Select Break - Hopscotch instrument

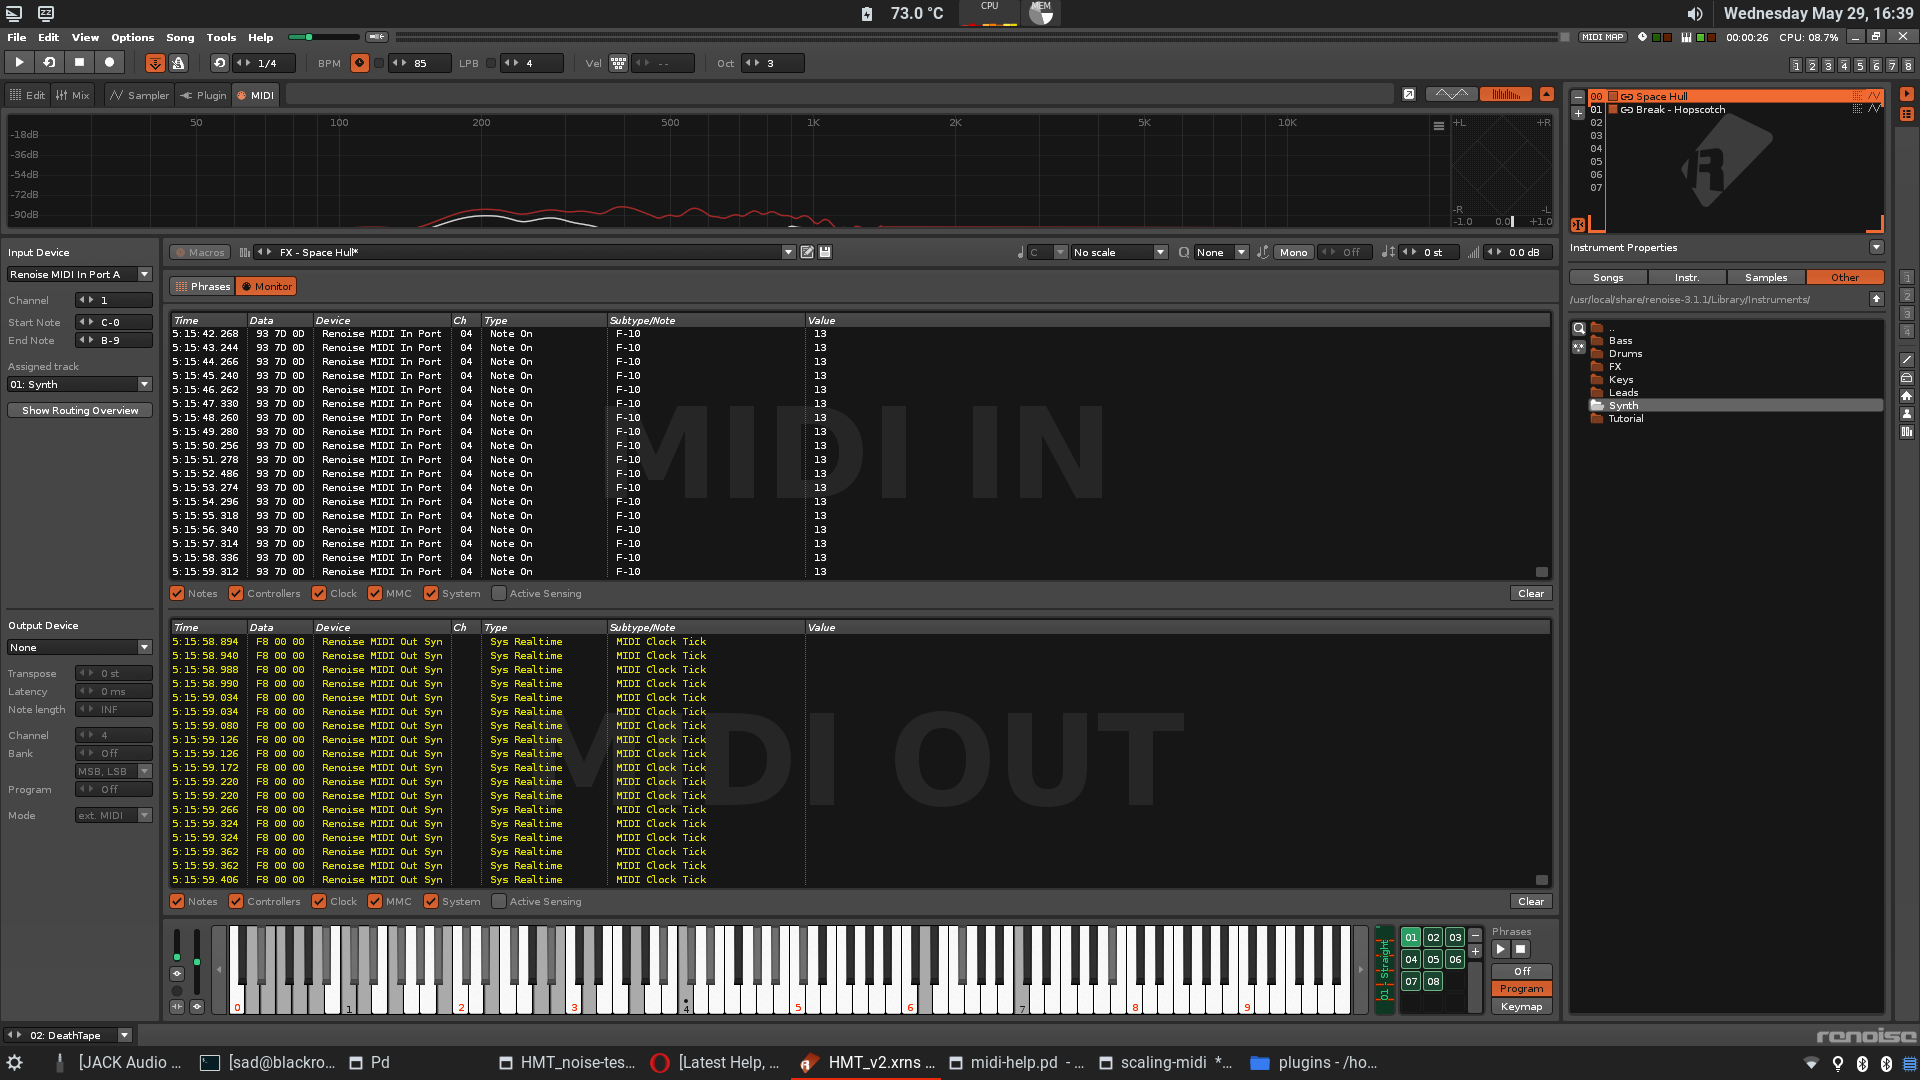pyautogui.click(x=1680, y=110)
